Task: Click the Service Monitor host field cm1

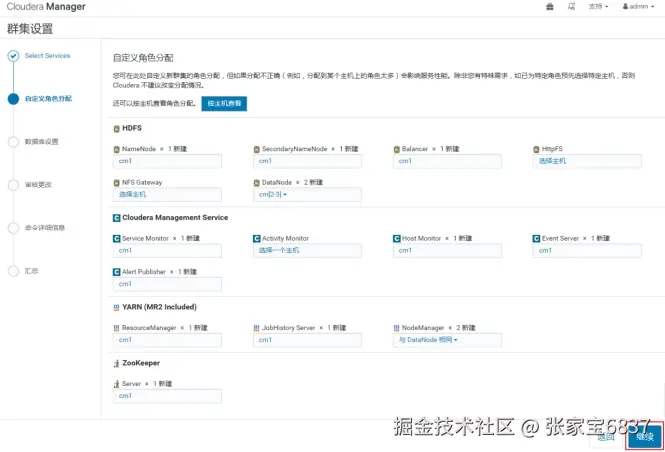Action: pos(167,251)
